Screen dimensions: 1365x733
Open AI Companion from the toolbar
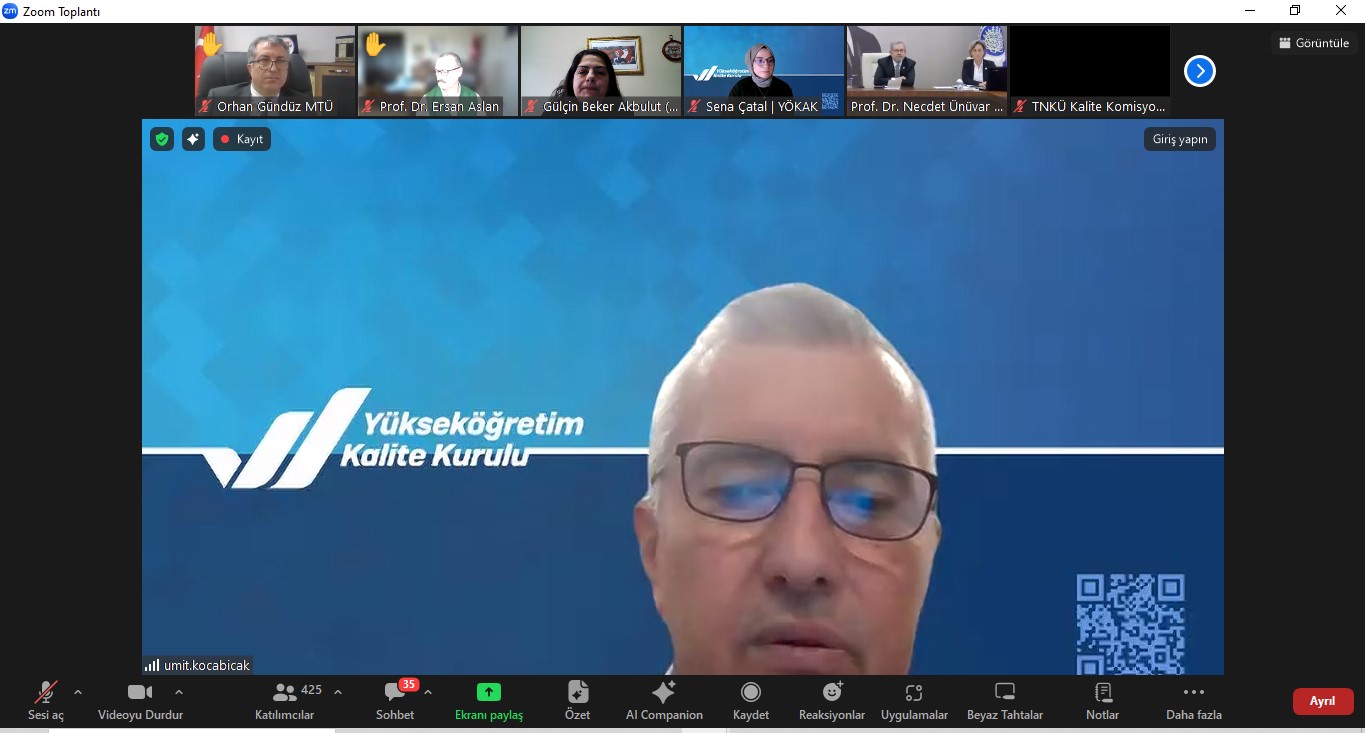(663, 693)
